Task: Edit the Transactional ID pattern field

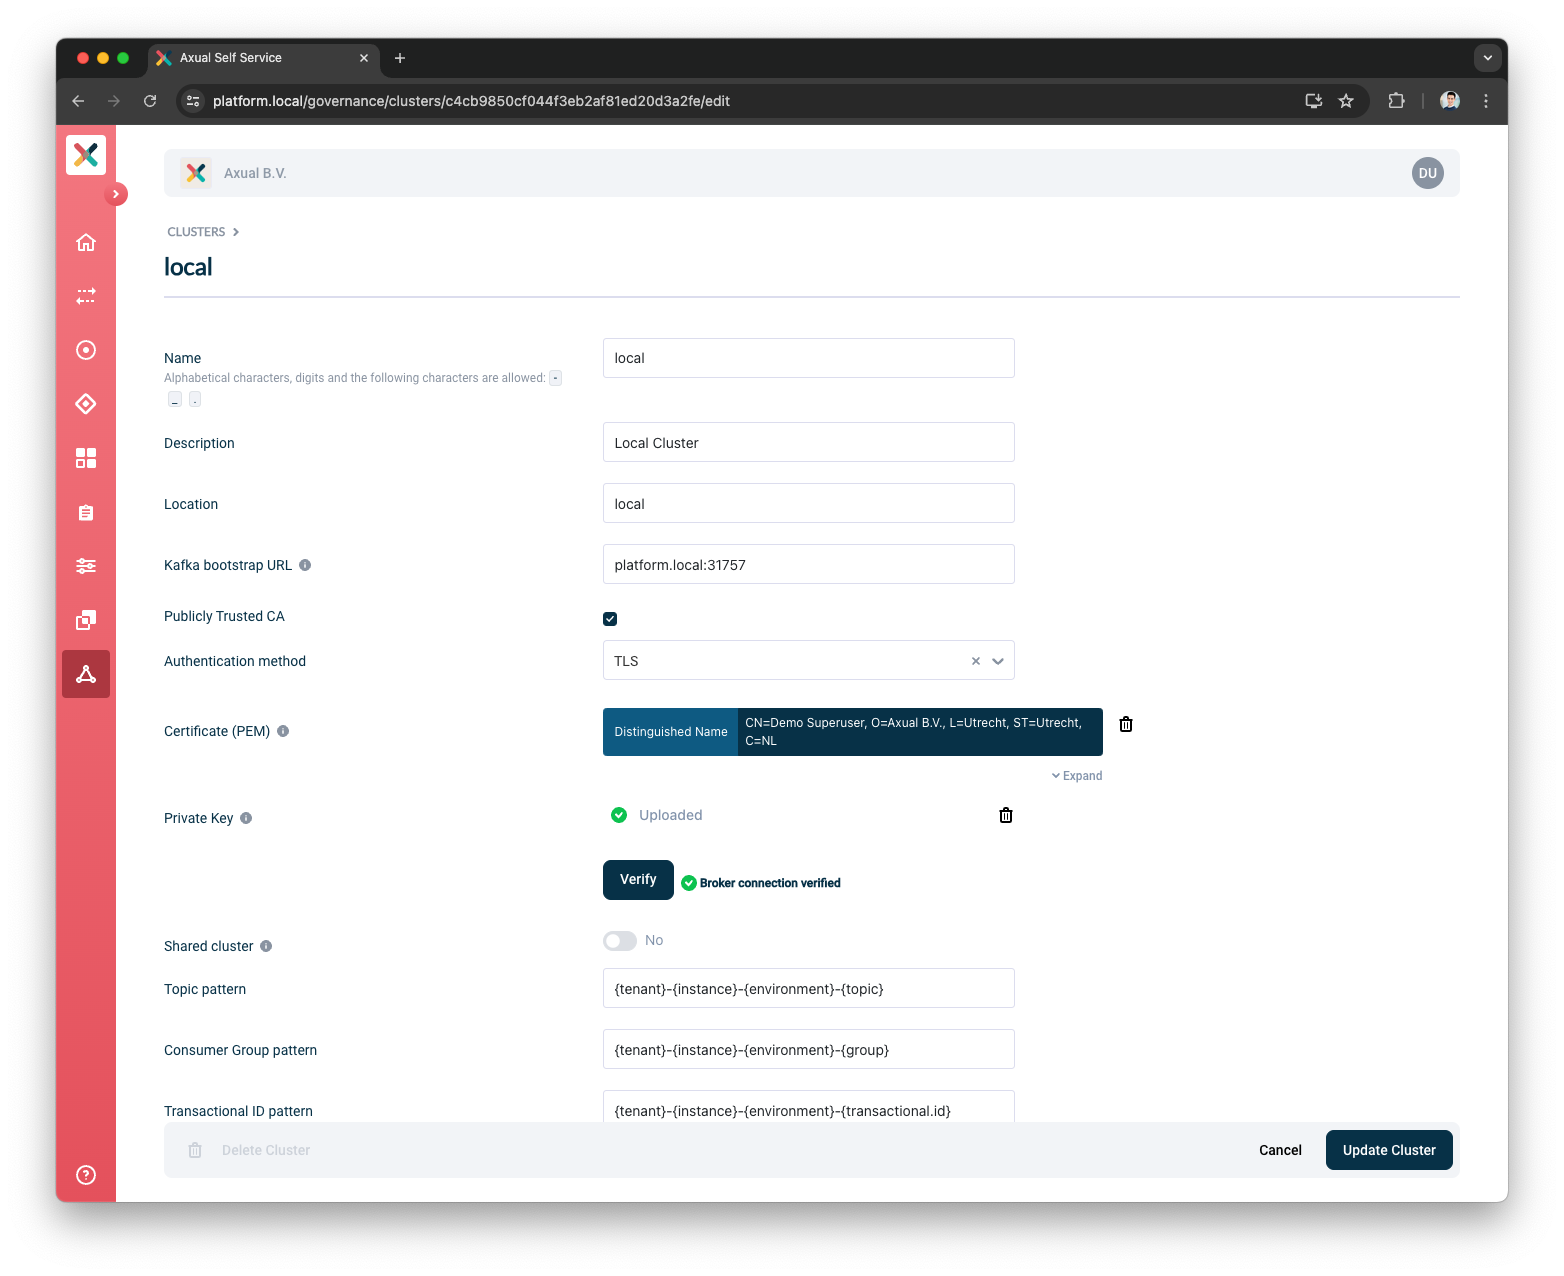Action: [x=809, y=1106]
